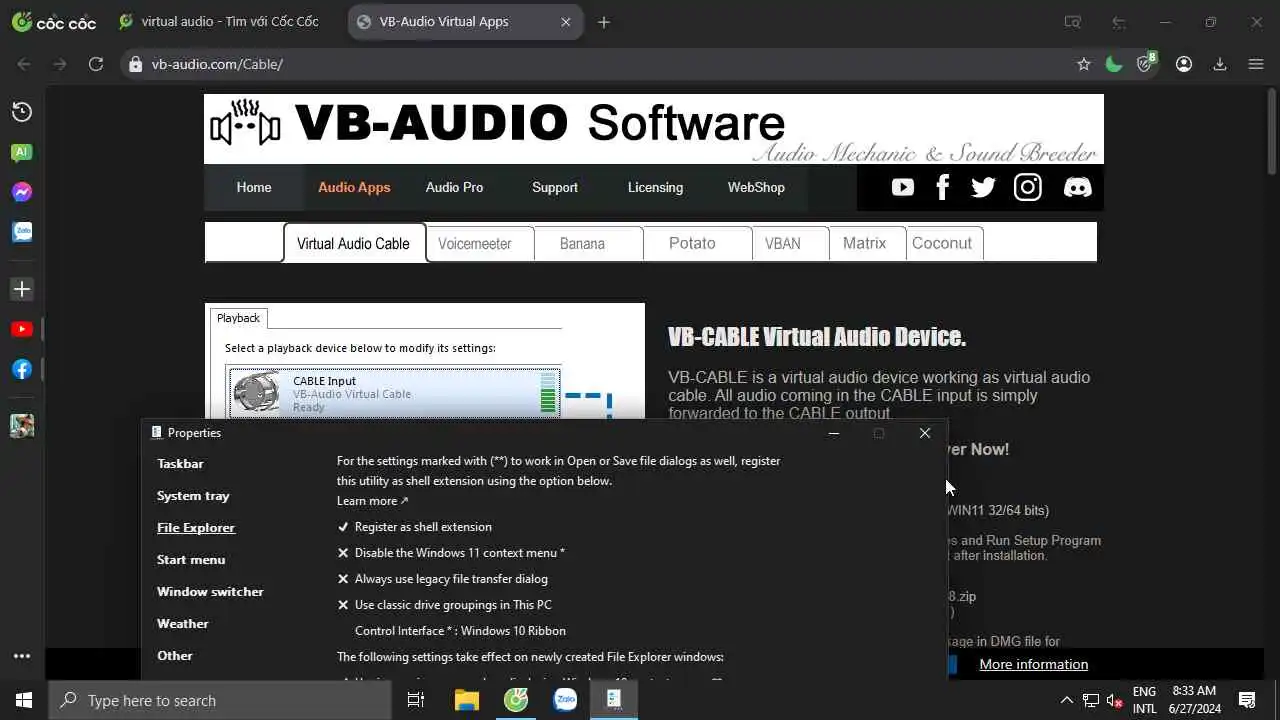Open Audio Apps in VB-Audio navigation
This screenshot has height=720, width=1280.
point(354,187)
